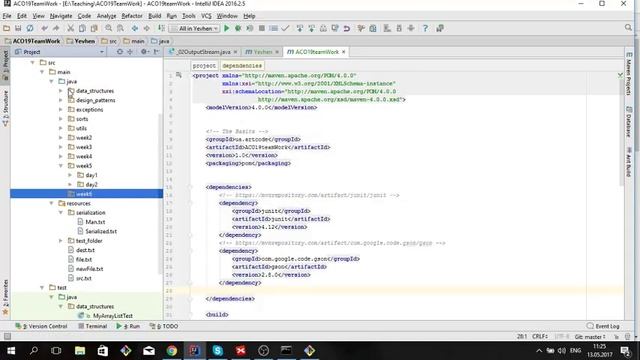The width and height of the screenshot is (640, 360).
Task: Click the Git: master branch widget
Action: click(590, 337)
